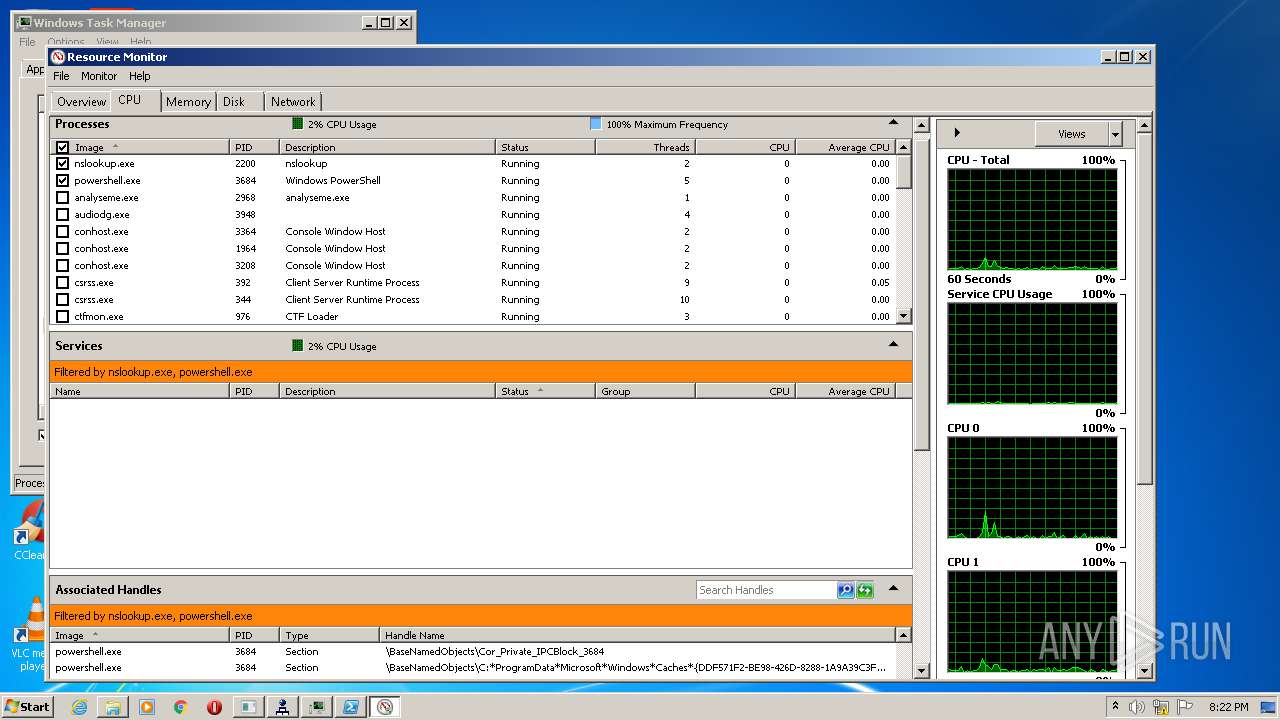Sort processes by Average CPU column
This screenshot has width=1280, height=720.
[845, 147]
